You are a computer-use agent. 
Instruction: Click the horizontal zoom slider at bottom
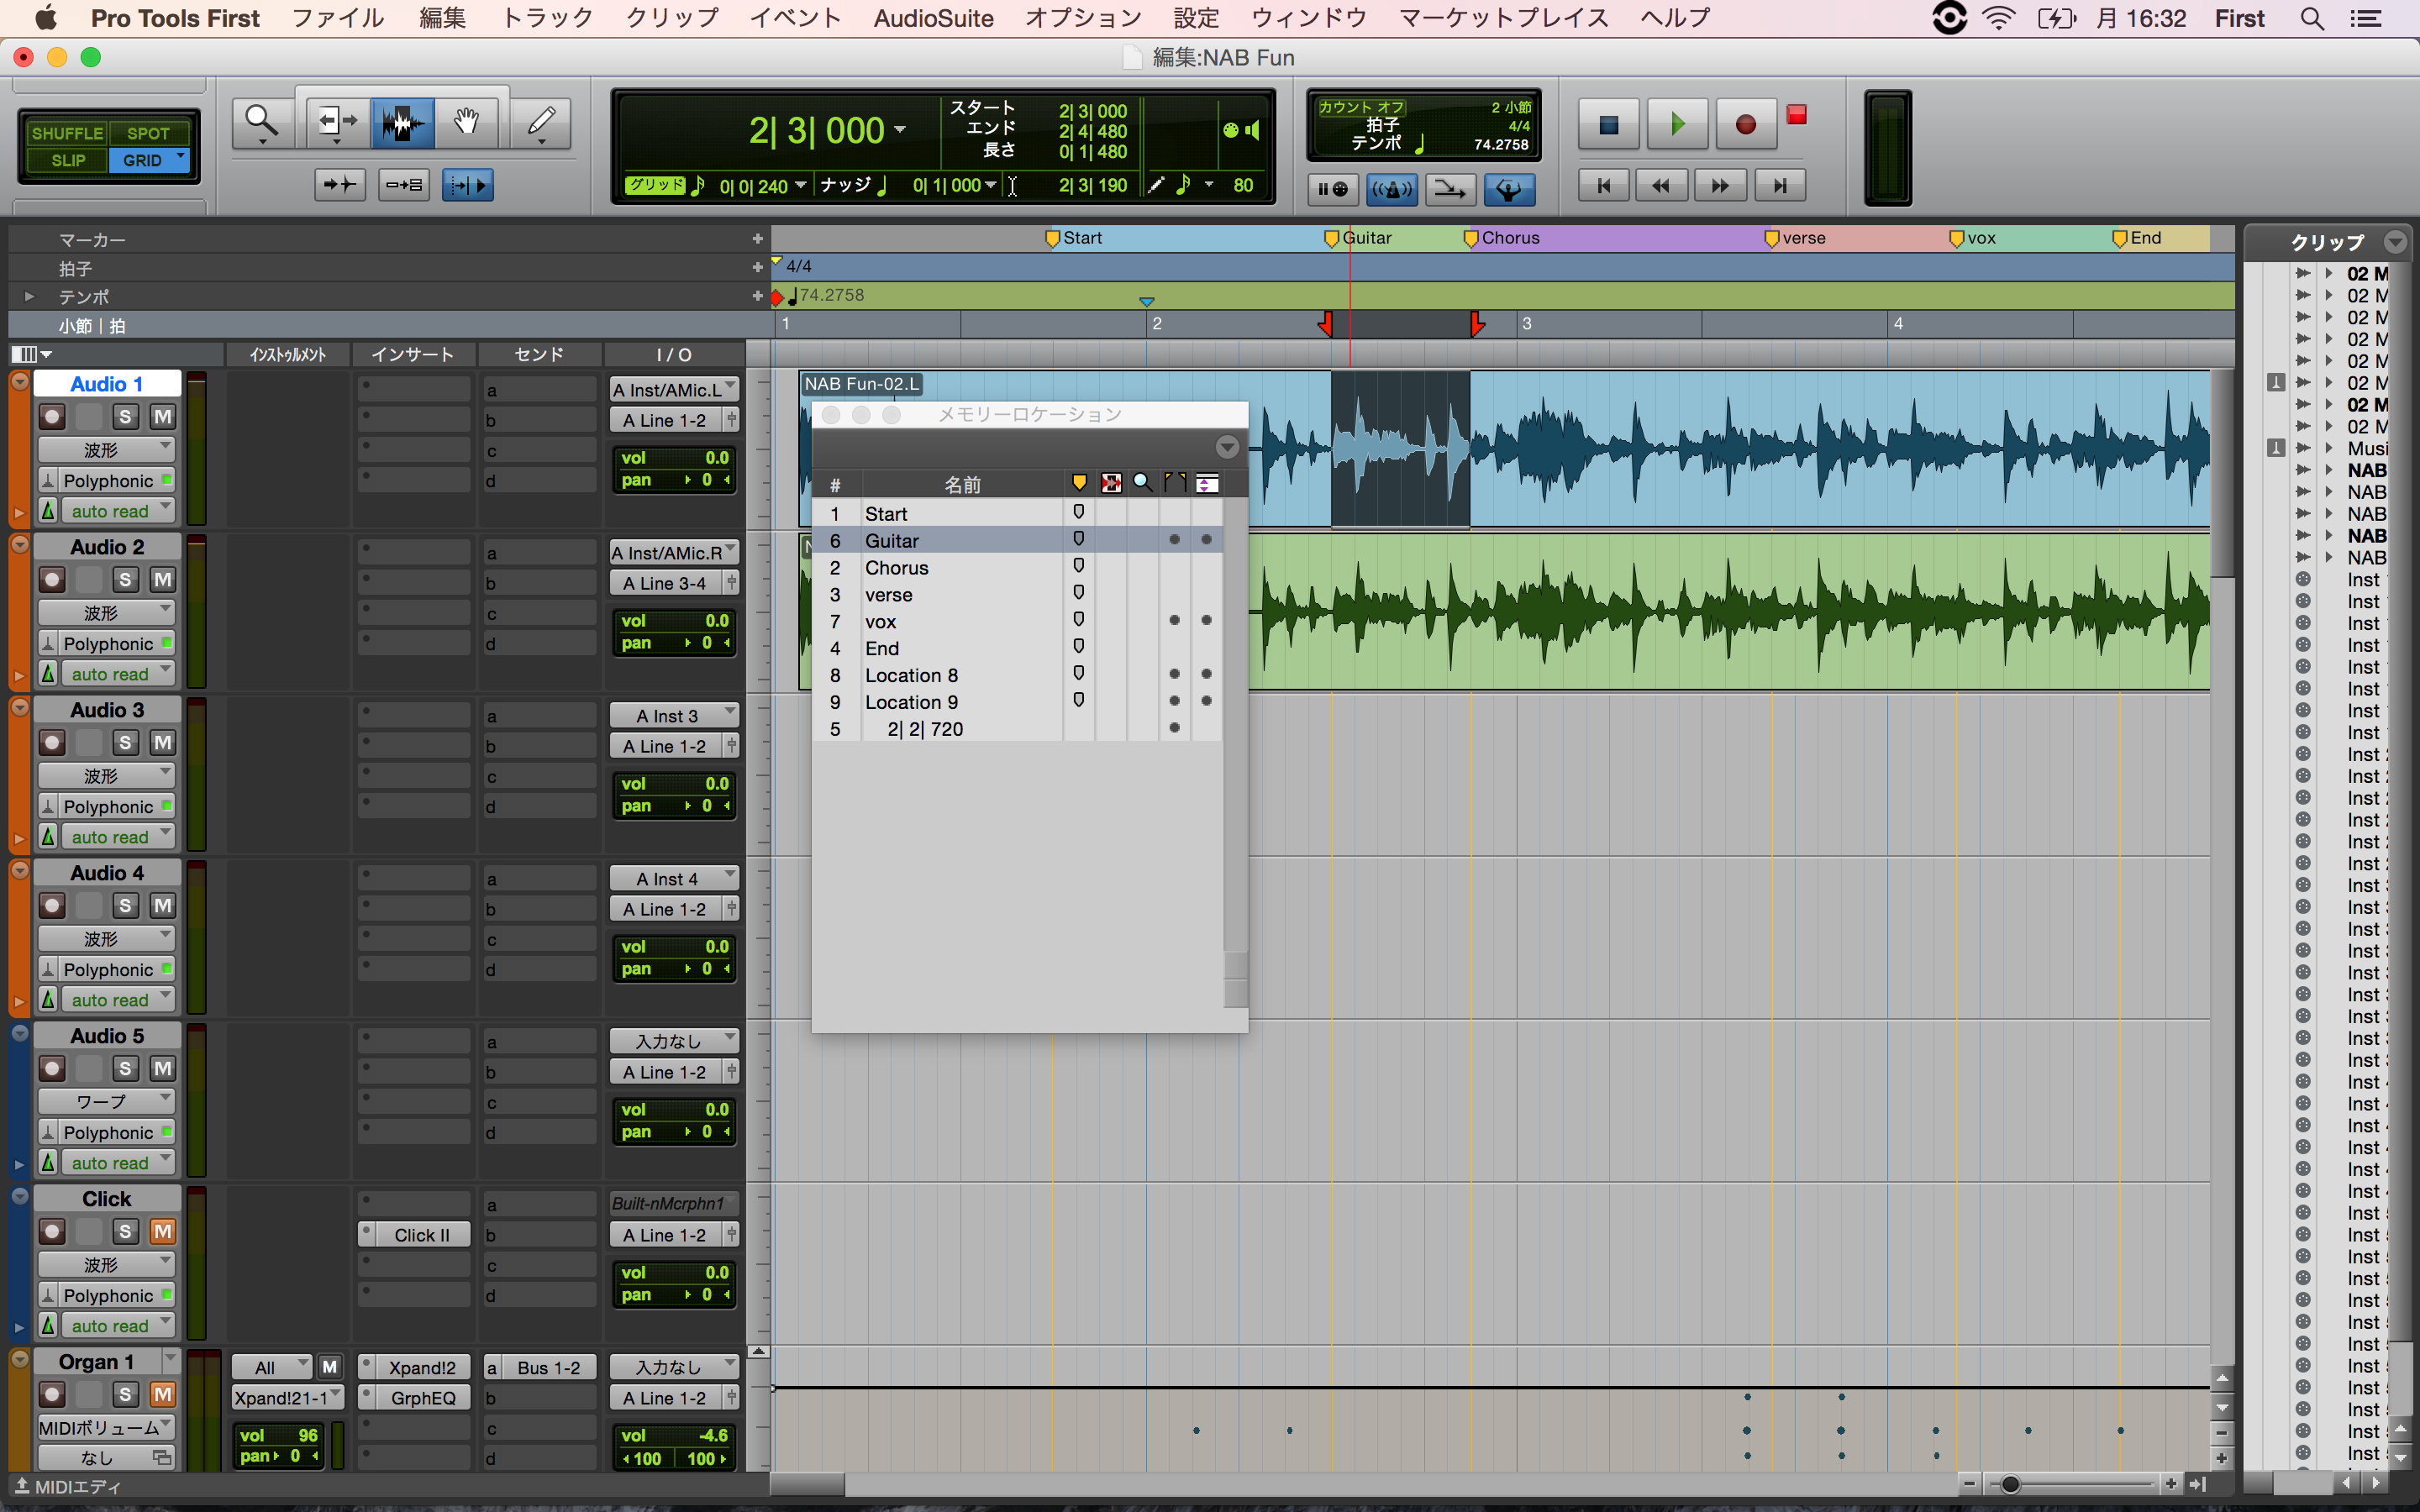(x=2011, y=1484)
